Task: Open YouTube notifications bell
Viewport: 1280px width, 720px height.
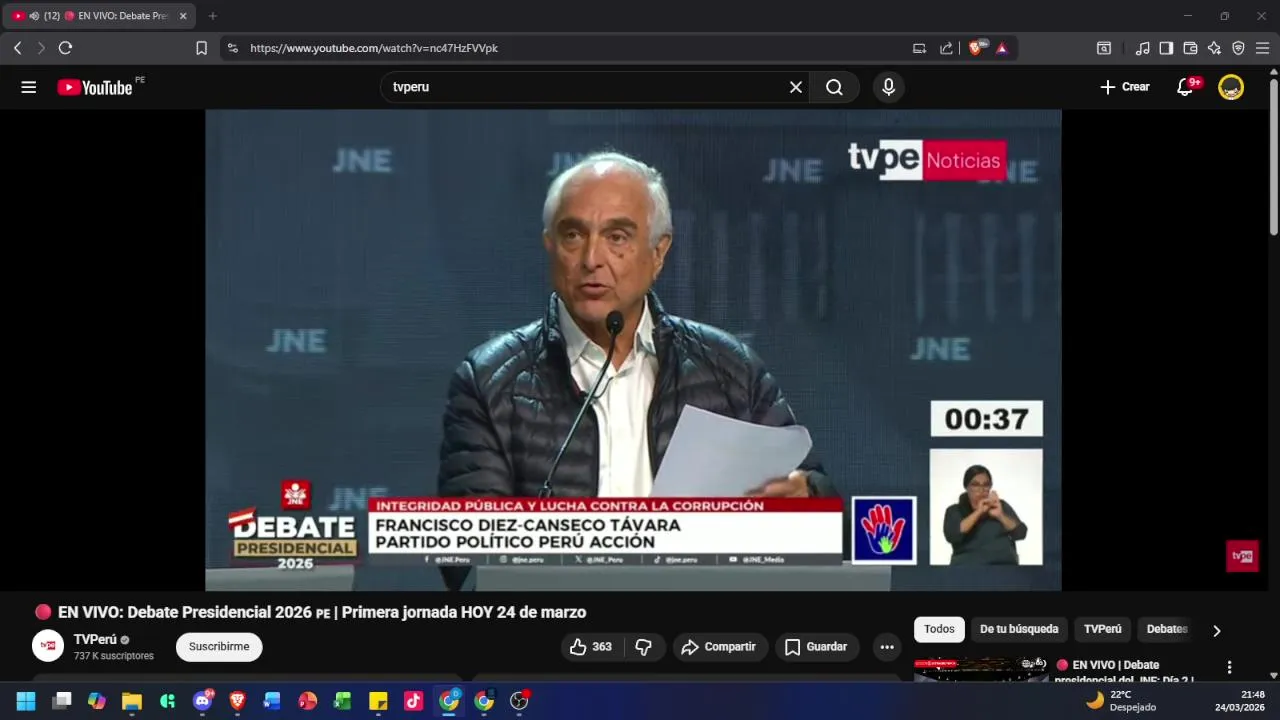Action: [x=1185, y=87]
